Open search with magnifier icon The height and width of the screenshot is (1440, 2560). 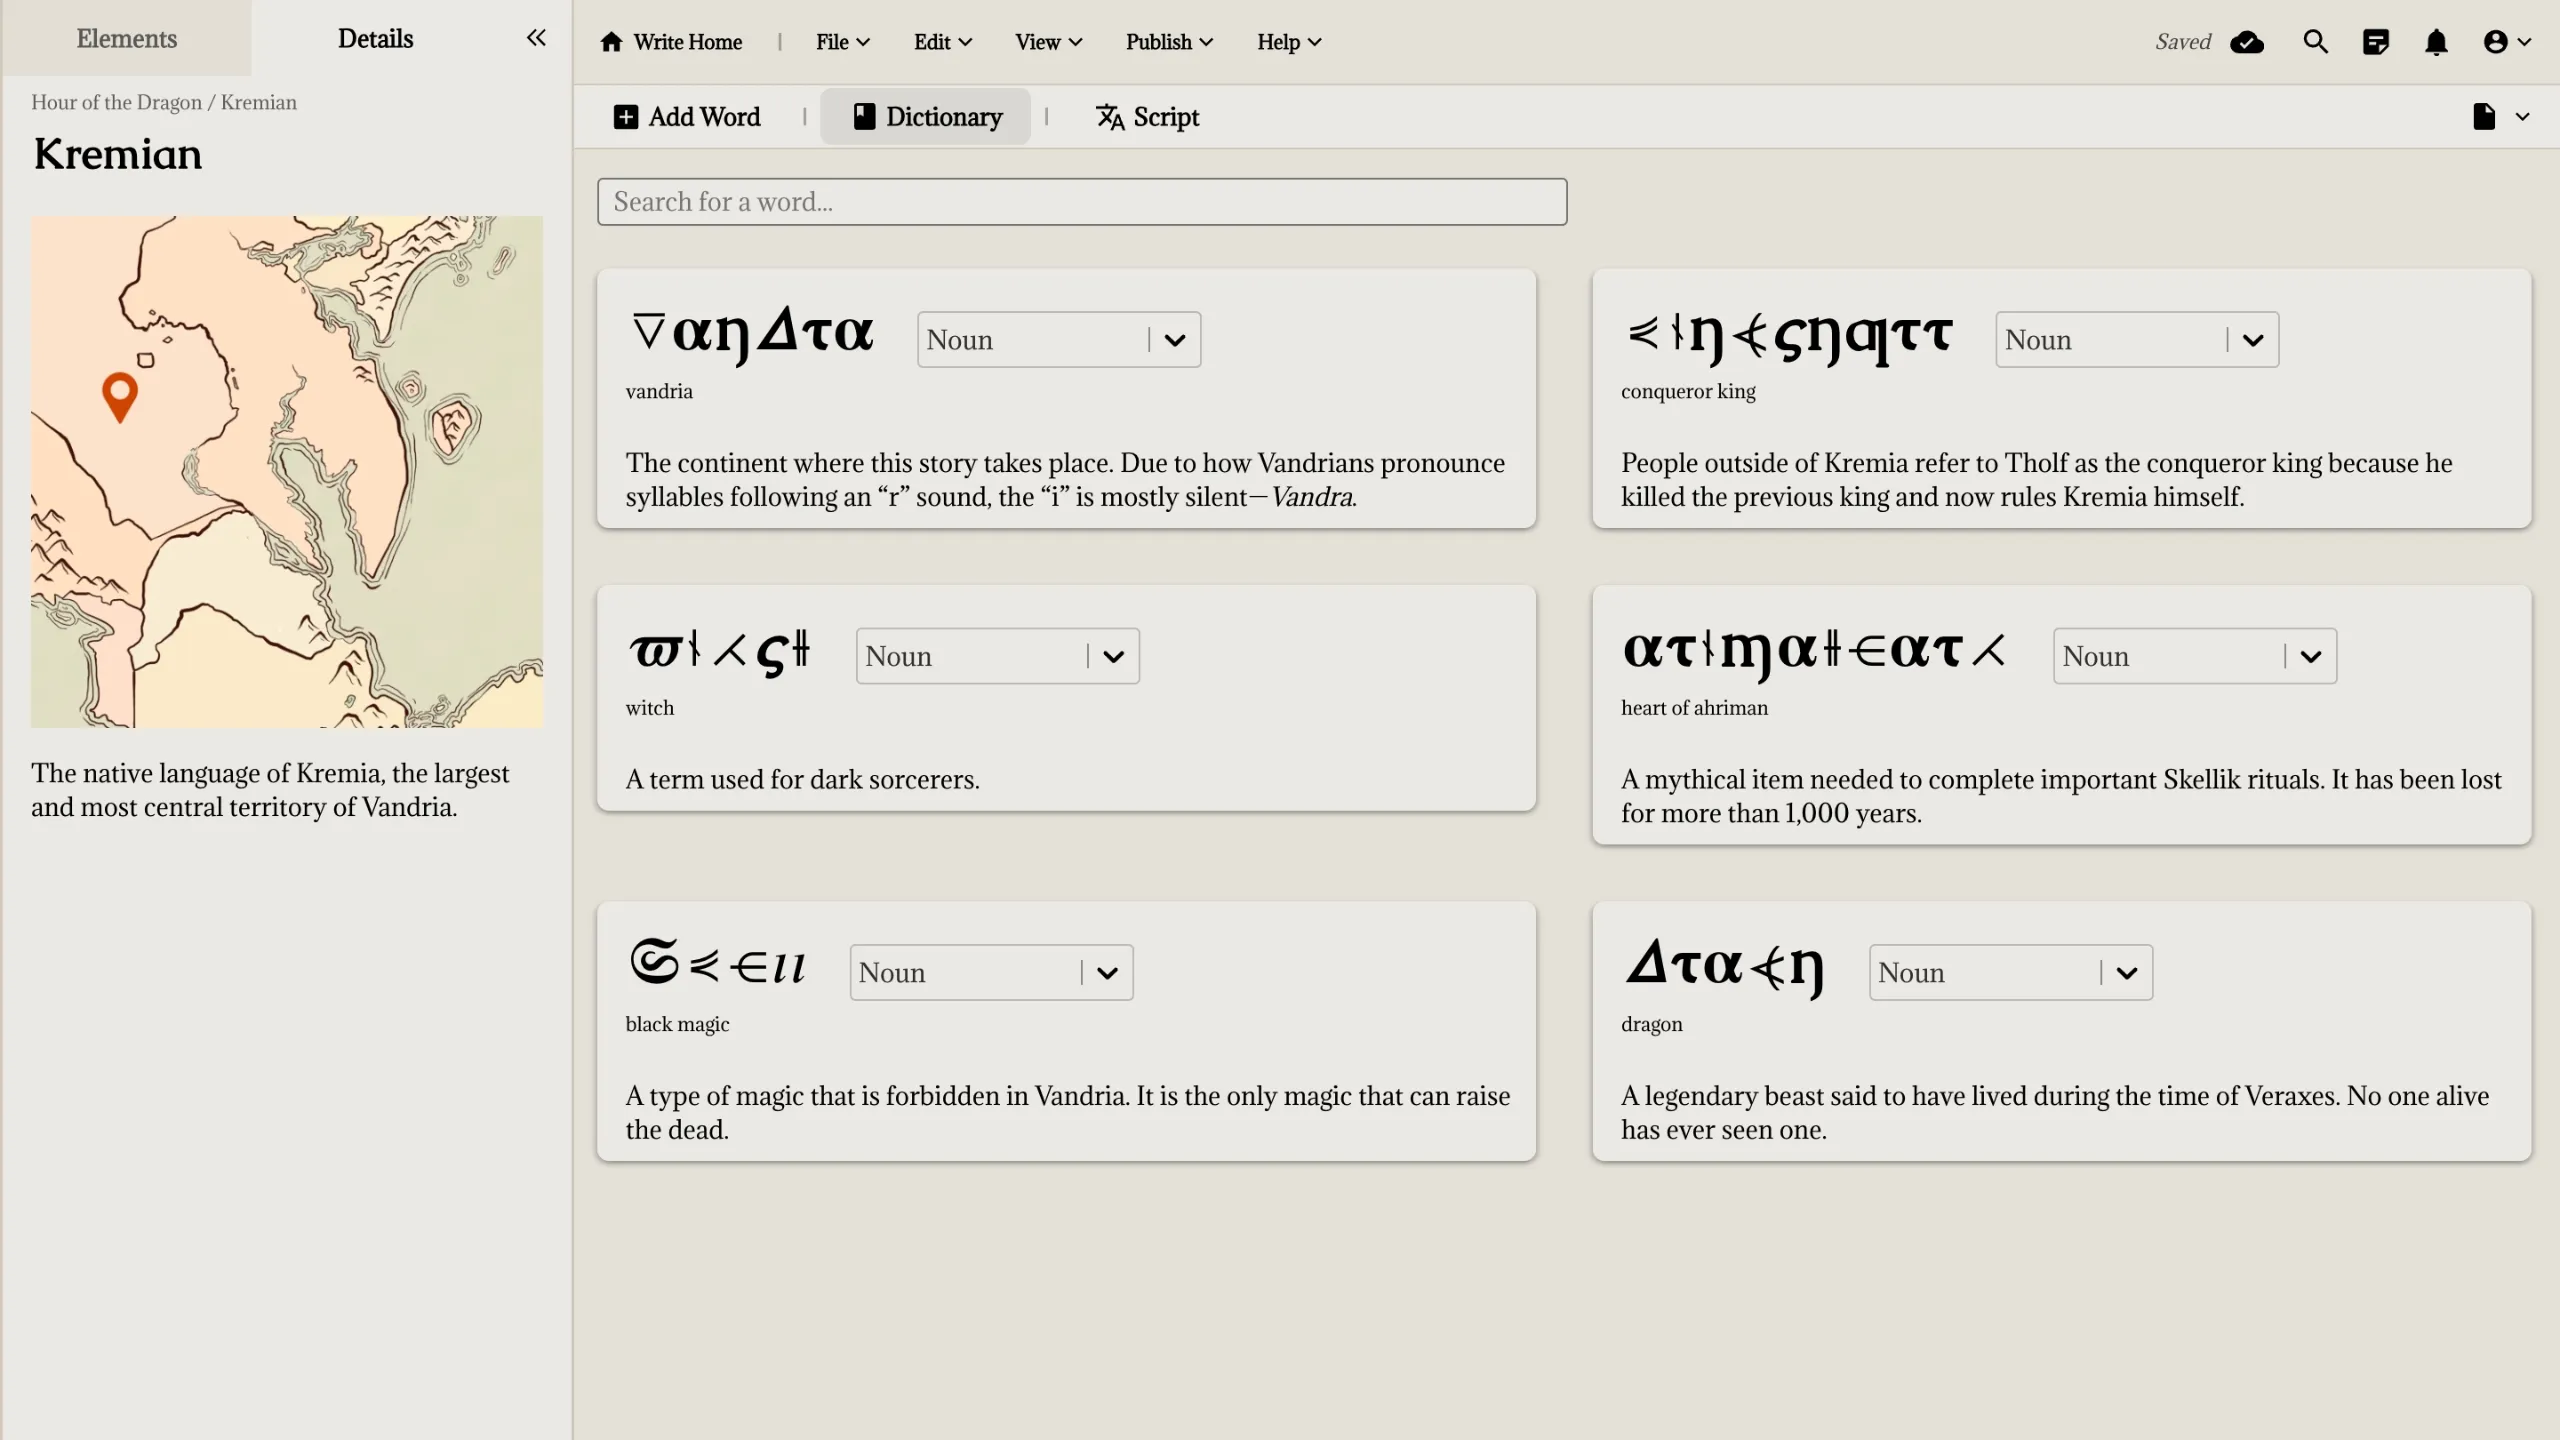2315,42
